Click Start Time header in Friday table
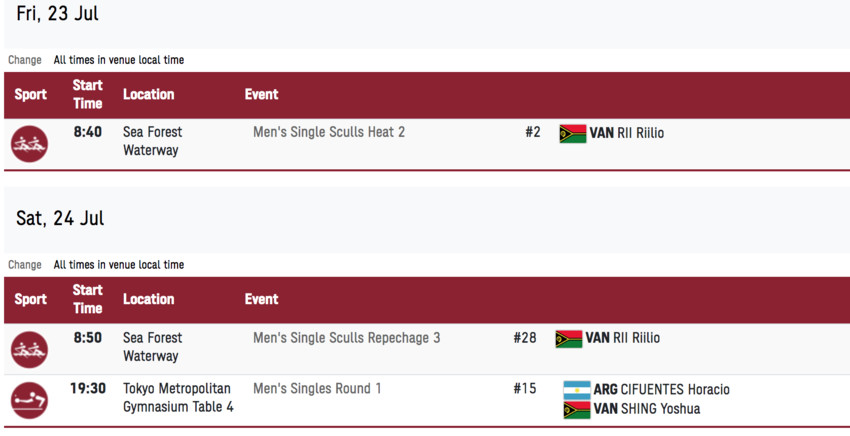This screenshot has width=850, height=436. pos(88,94)
